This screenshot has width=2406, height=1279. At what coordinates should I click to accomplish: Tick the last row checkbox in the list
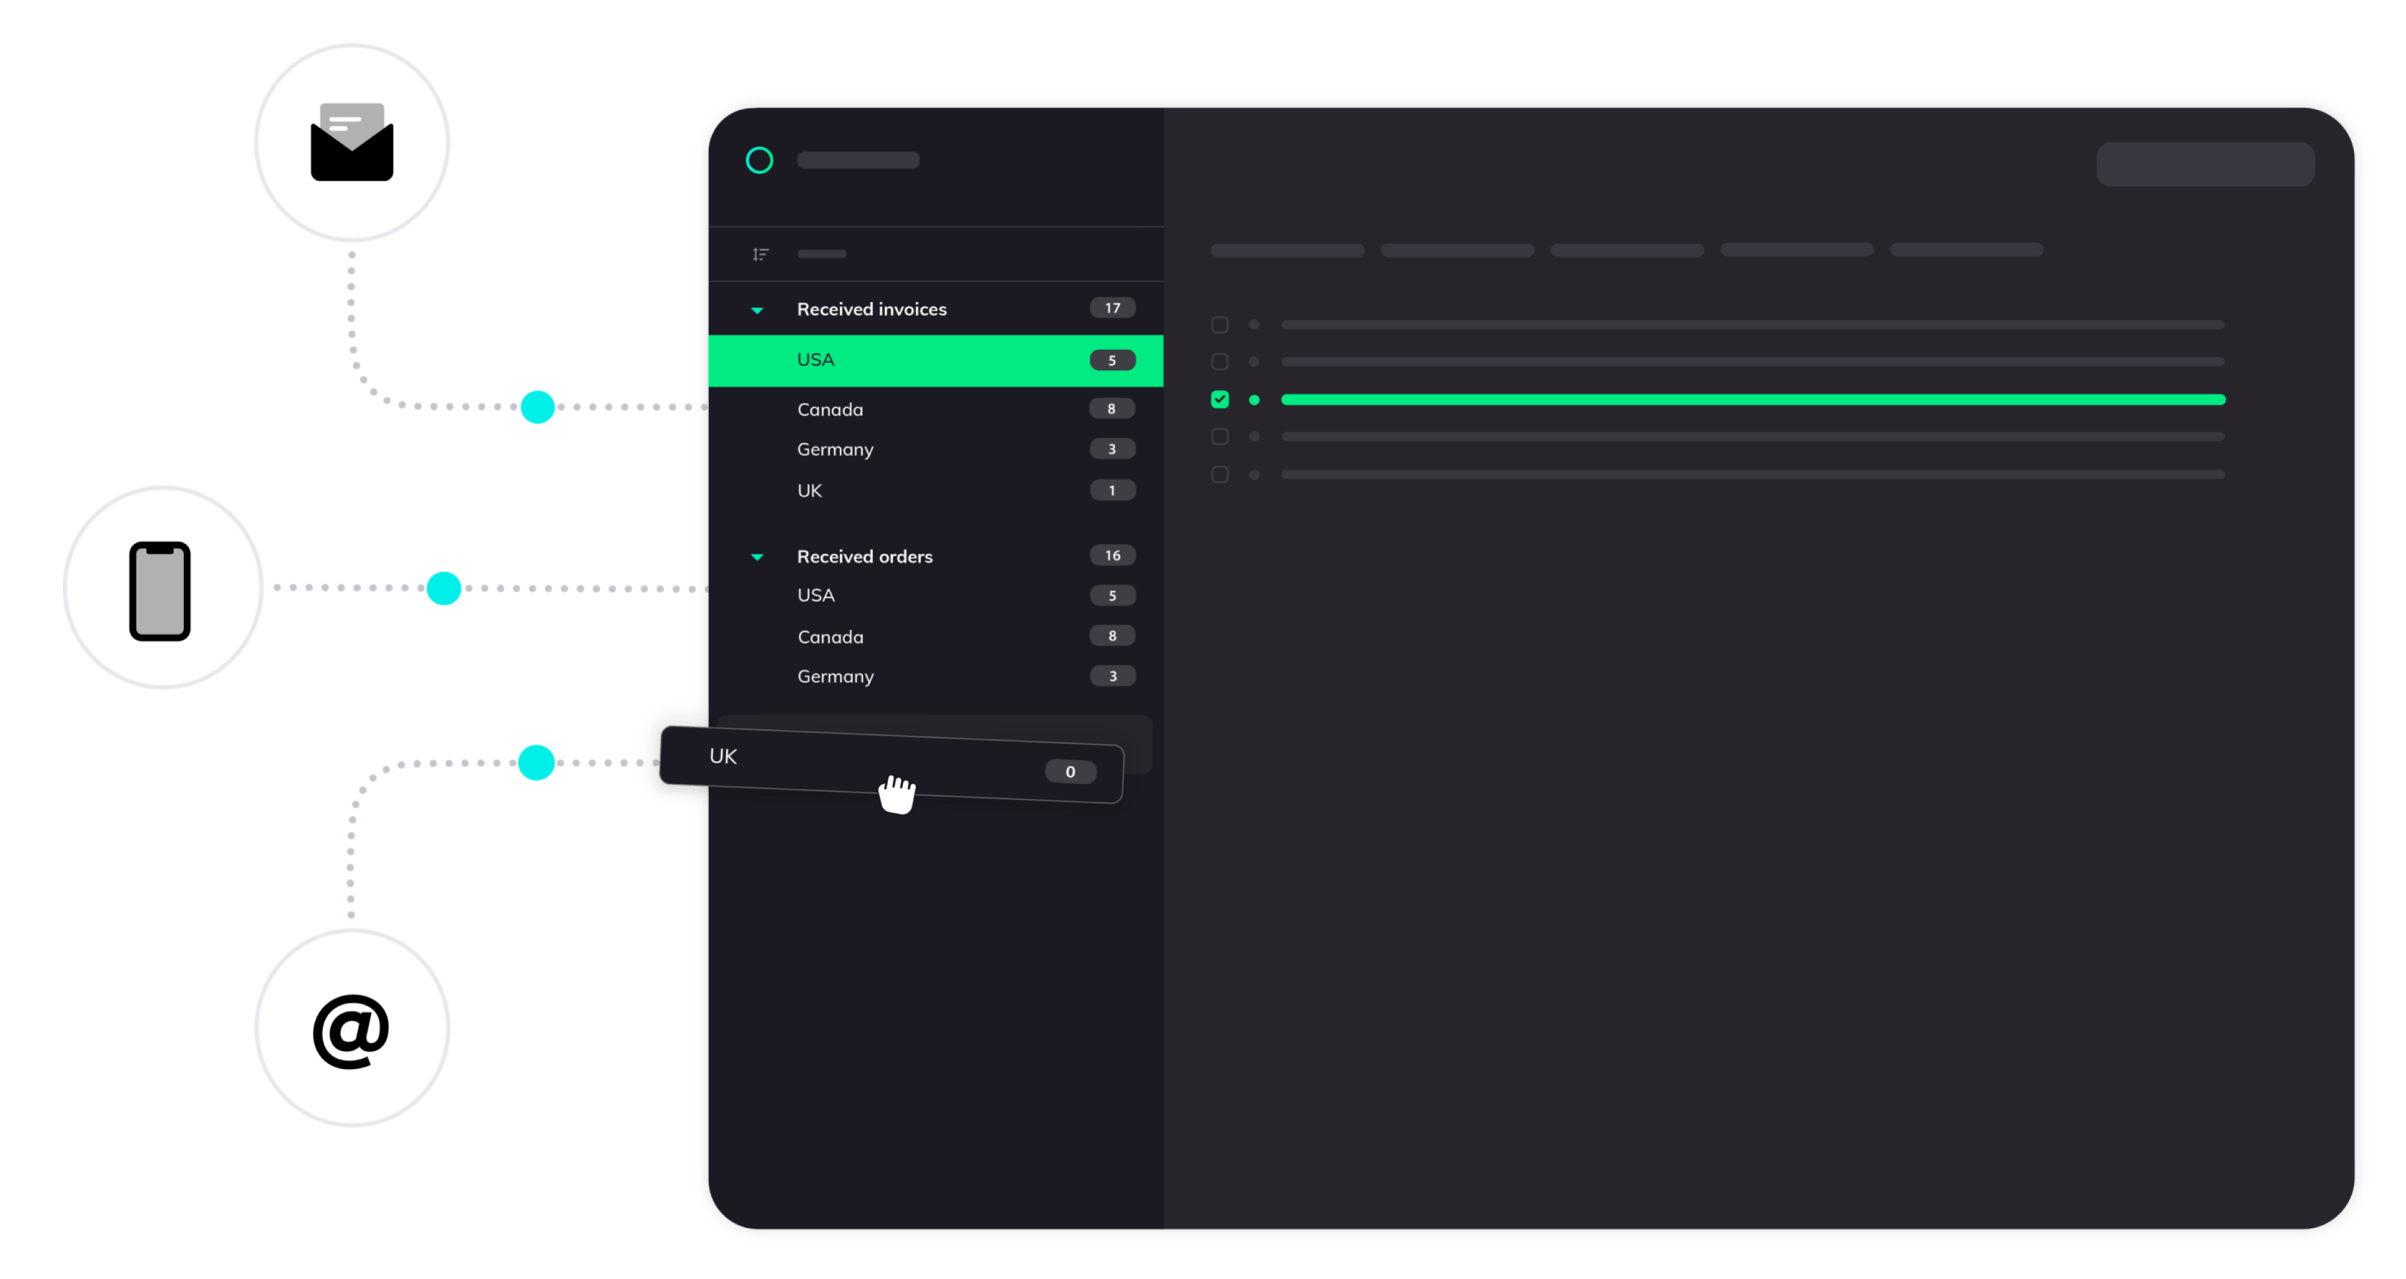click(x=1220, y=474)
